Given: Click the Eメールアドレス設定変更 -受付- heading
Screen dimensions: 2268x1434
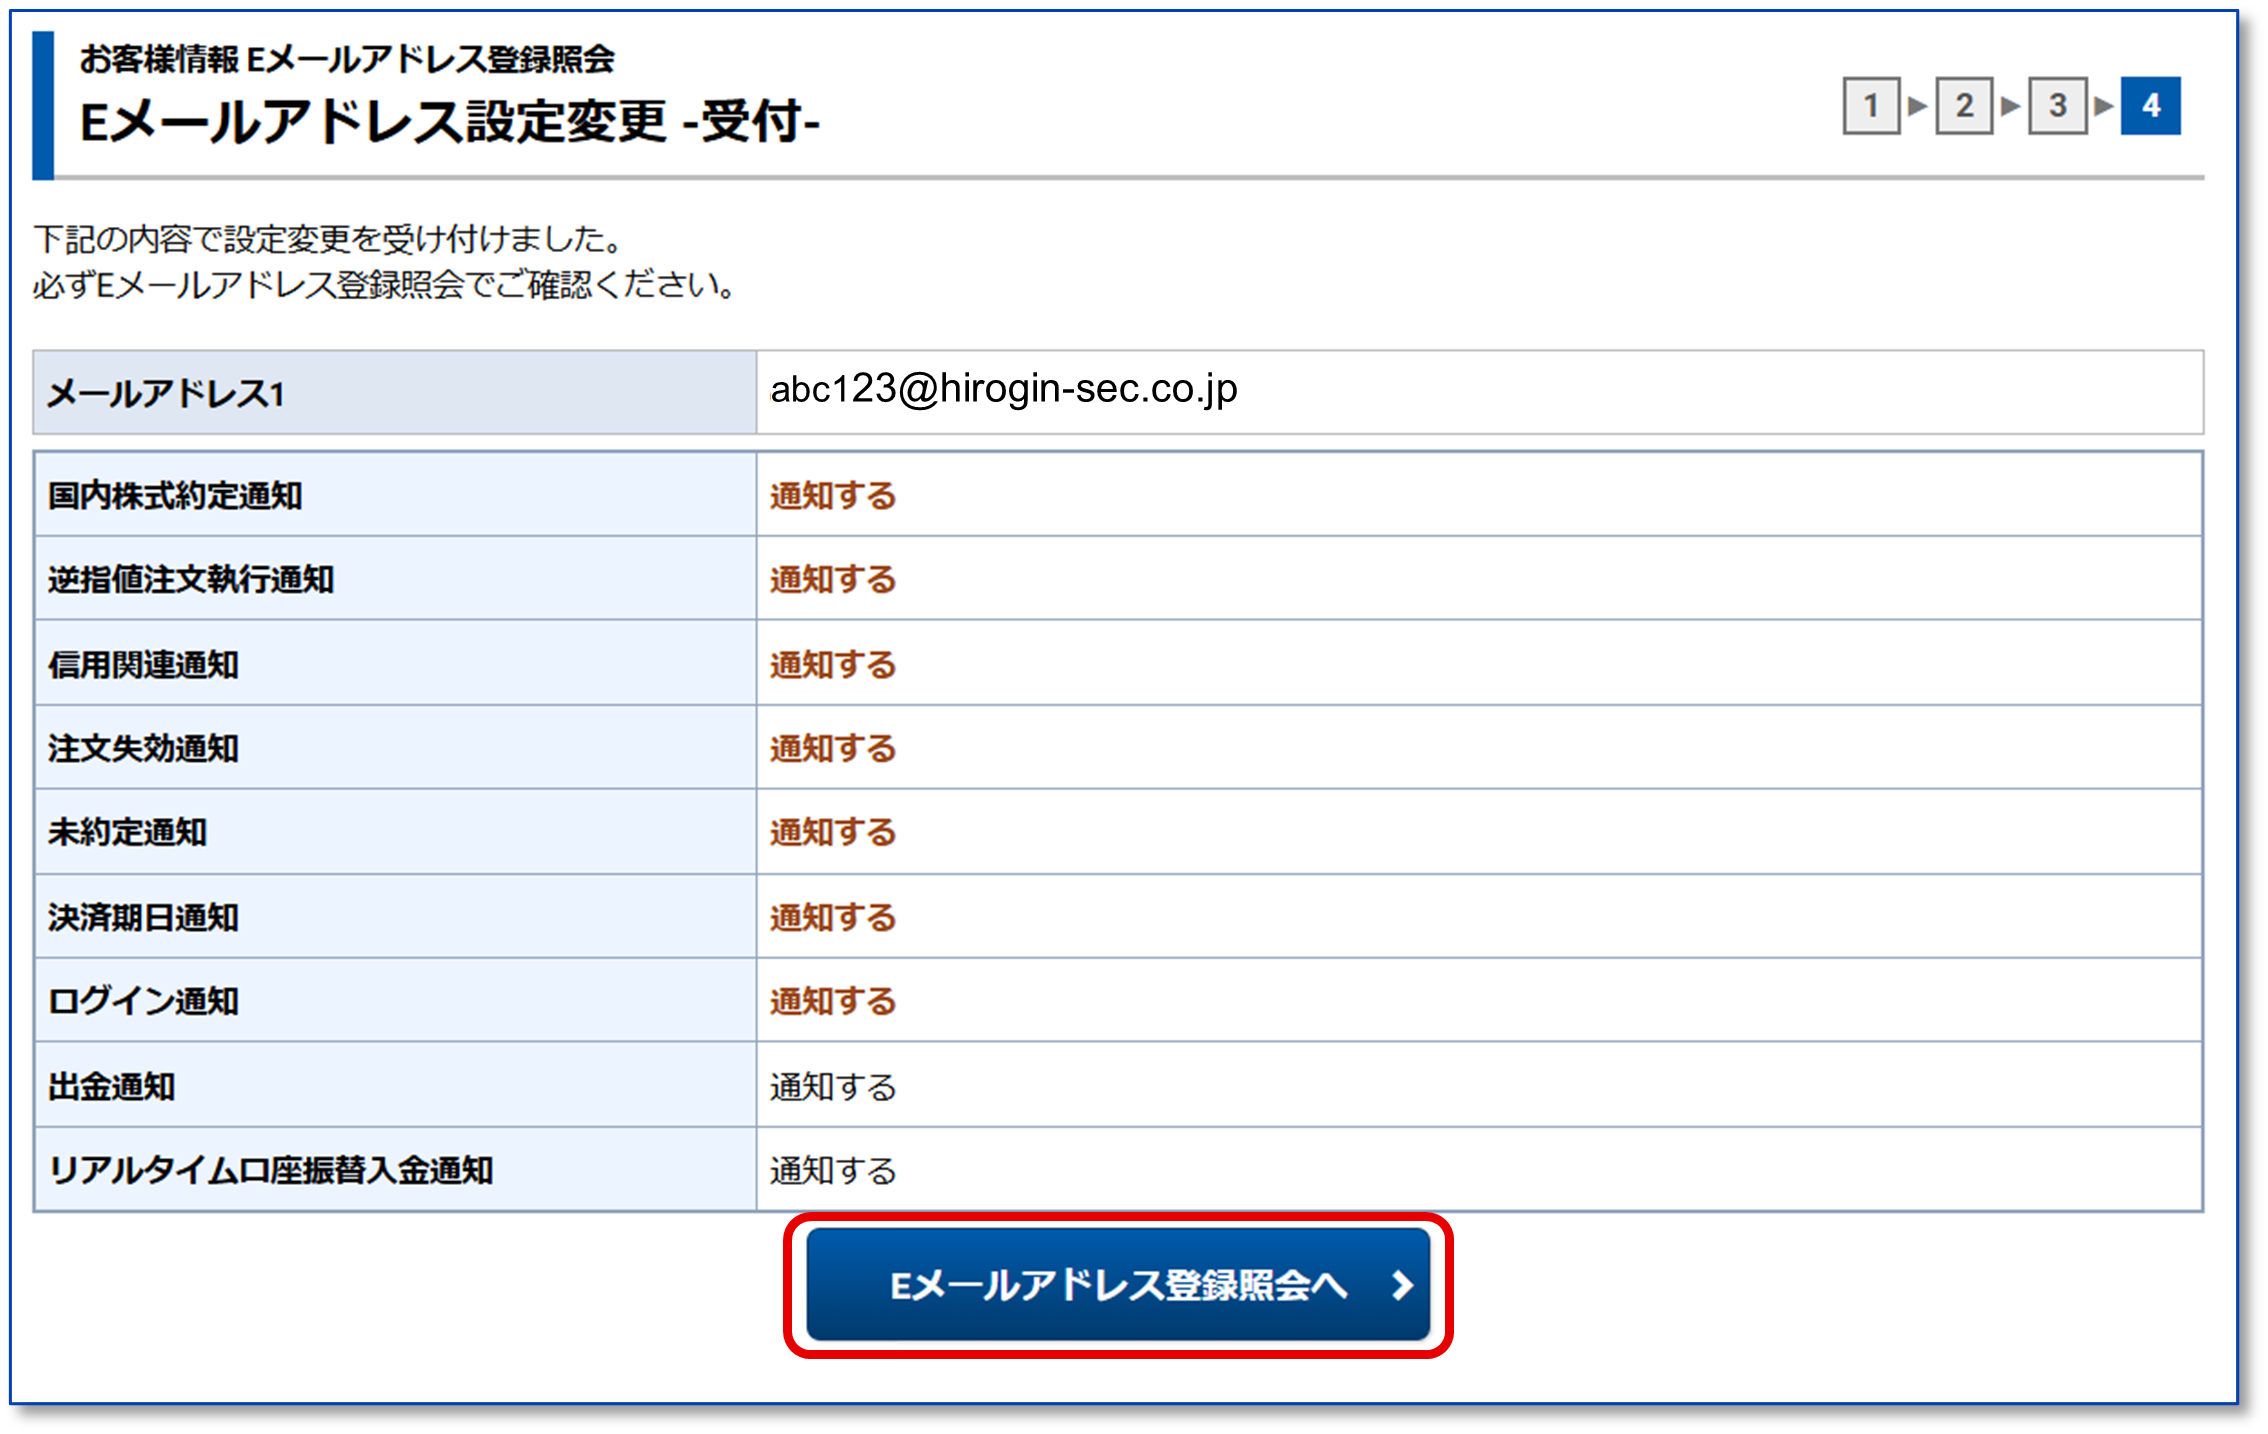Looking at the screenshot, I should (449, 122).
